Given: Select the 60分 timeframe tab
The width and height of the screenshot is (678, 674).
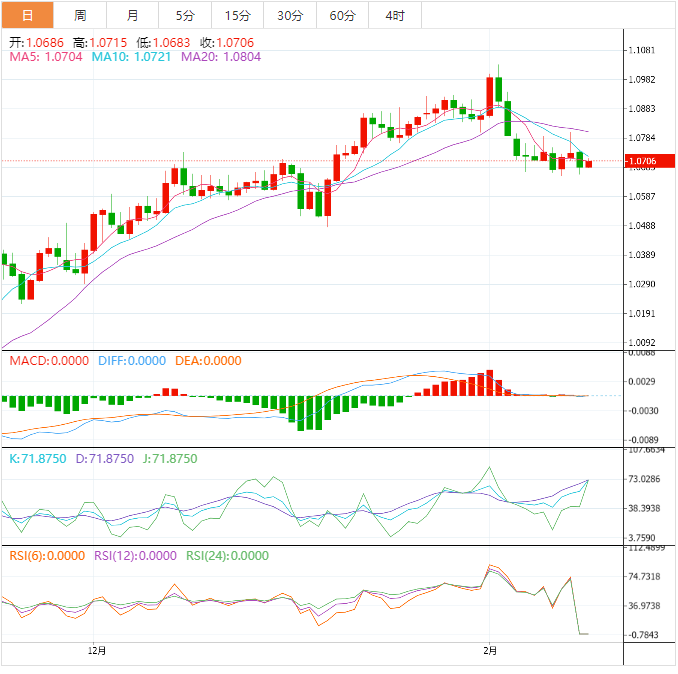Looking at the screenshot, I should [342, 15].
